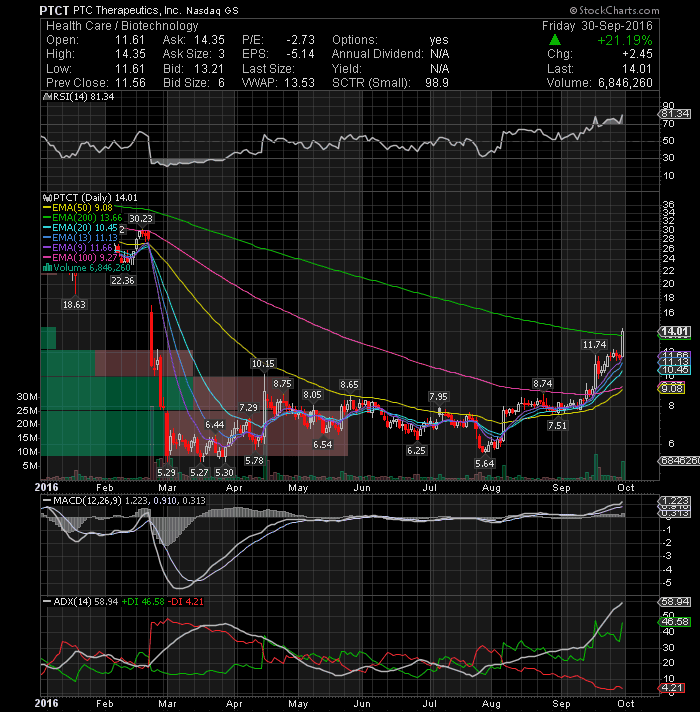Click the 5.78 price annotation
The image size is (700, 712).
click(x=254, y=460)
